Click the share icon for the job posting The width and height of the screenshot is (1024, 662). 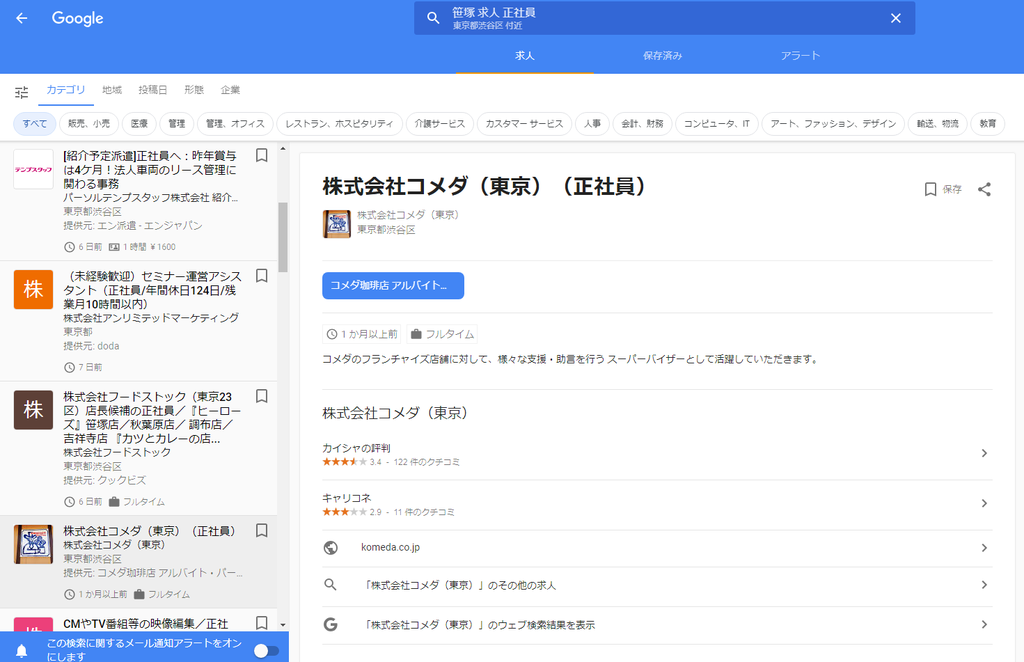pos(986,188)
